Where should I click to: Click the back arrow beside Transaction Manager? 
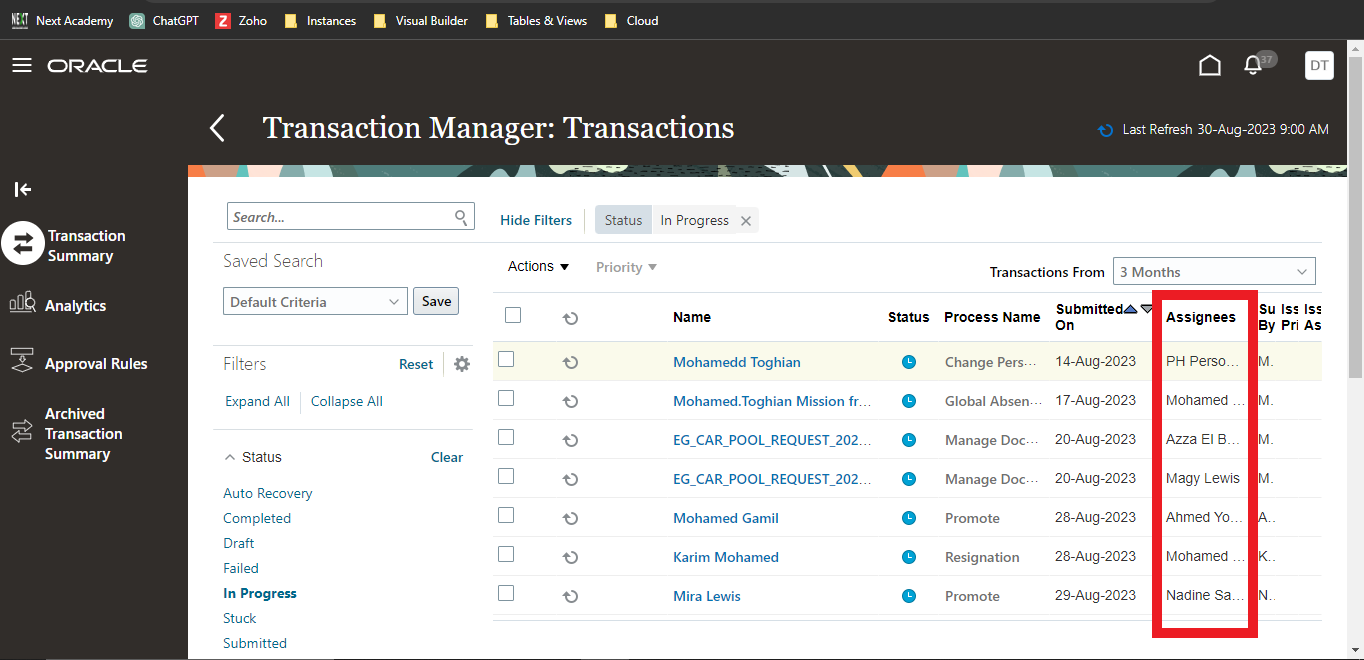tap(217, 128)
